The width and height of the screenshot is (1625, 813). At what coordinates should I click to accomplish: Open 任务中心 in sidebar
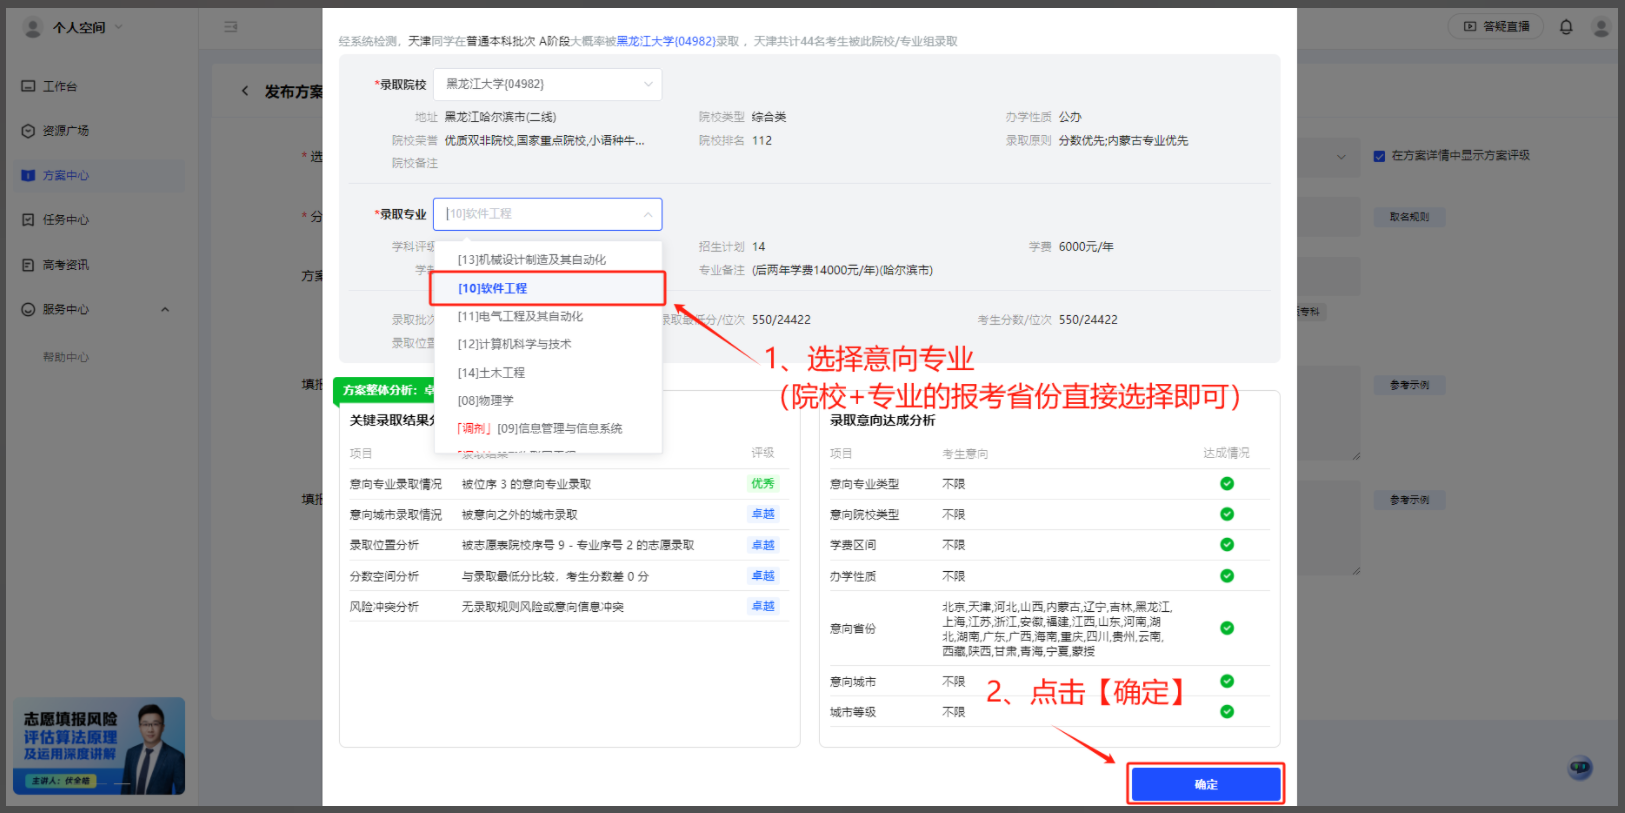(66, 220)
